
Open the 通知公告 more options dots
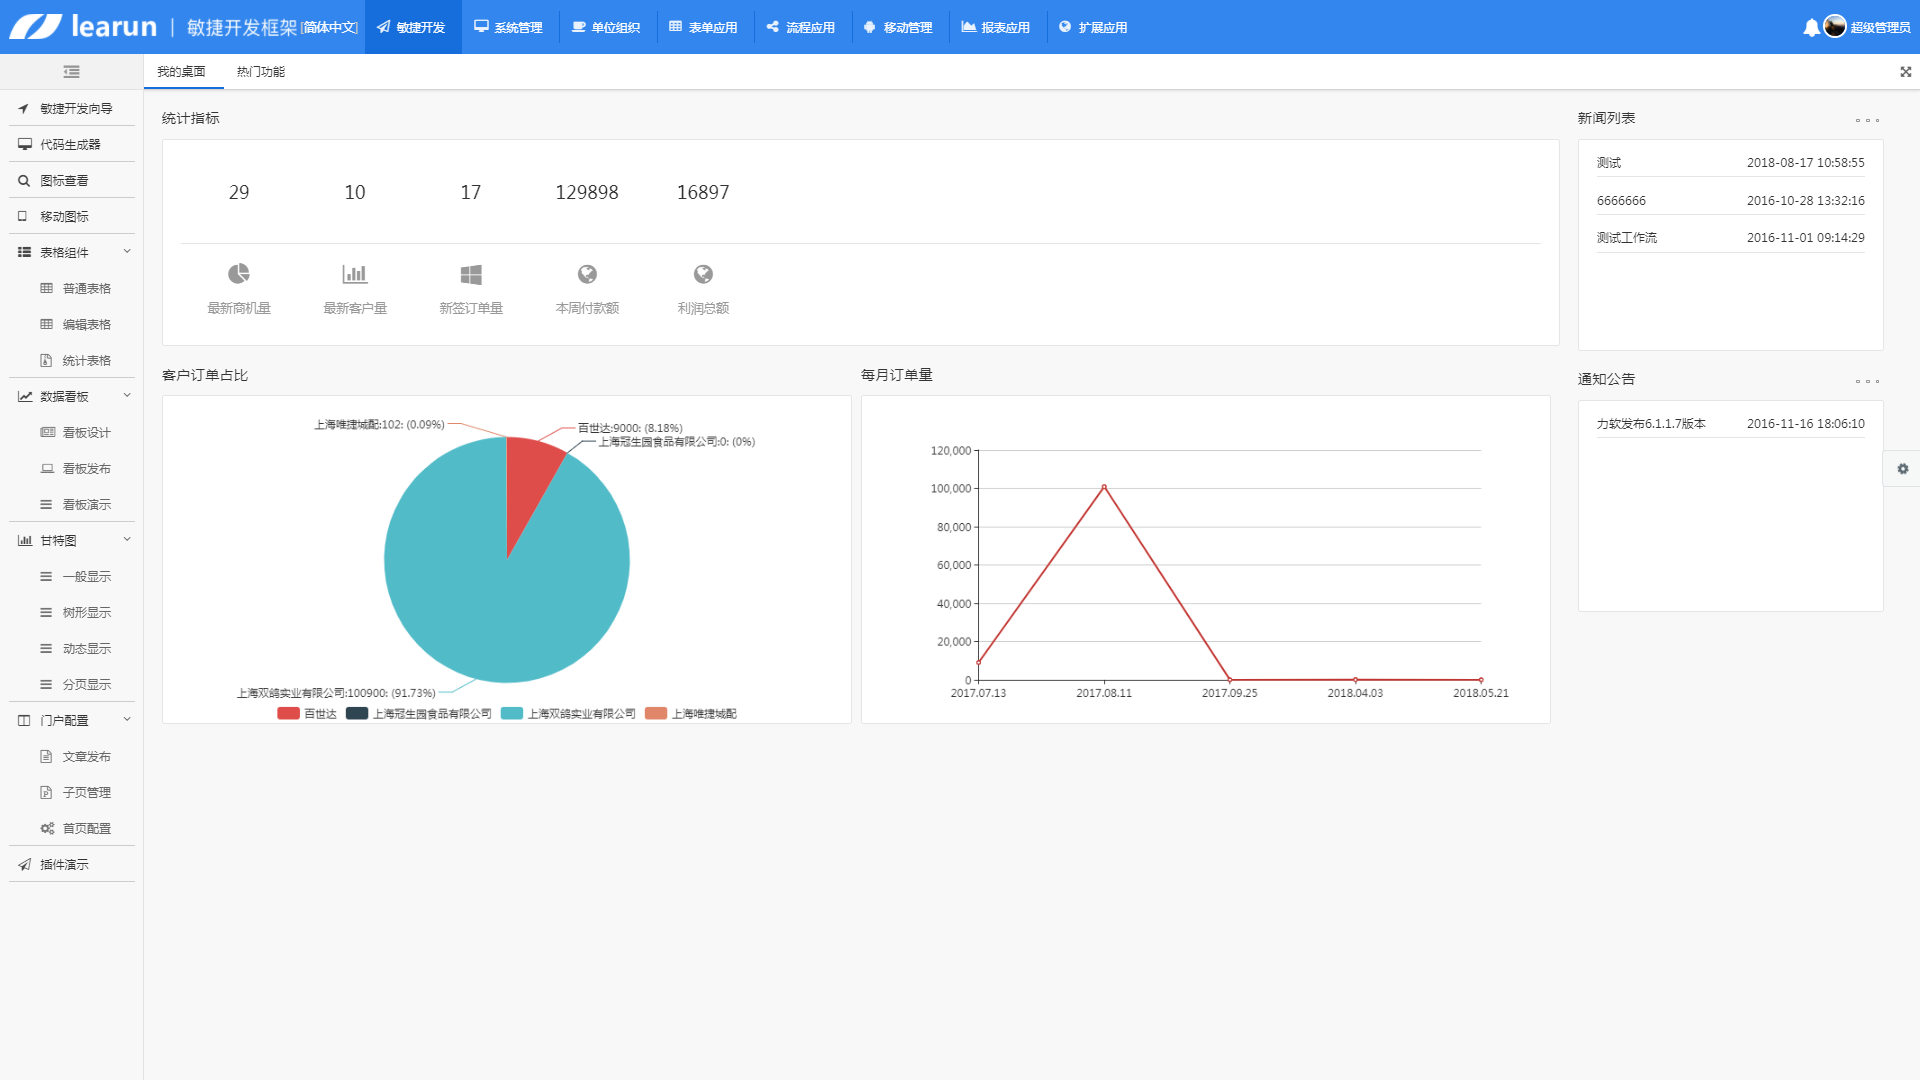pyautogui.click(x=1867, y=381)
